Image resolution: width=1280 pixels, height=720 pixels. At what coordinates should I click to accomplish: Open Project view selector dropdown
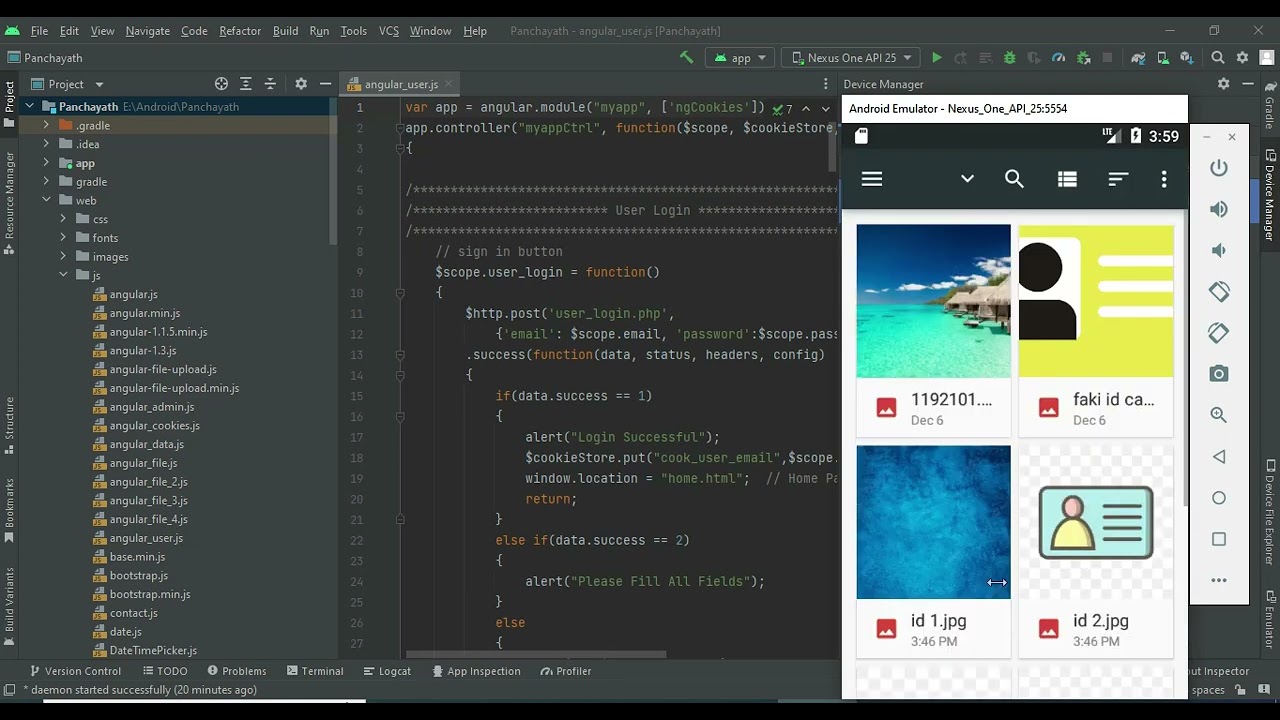point(67,84)
